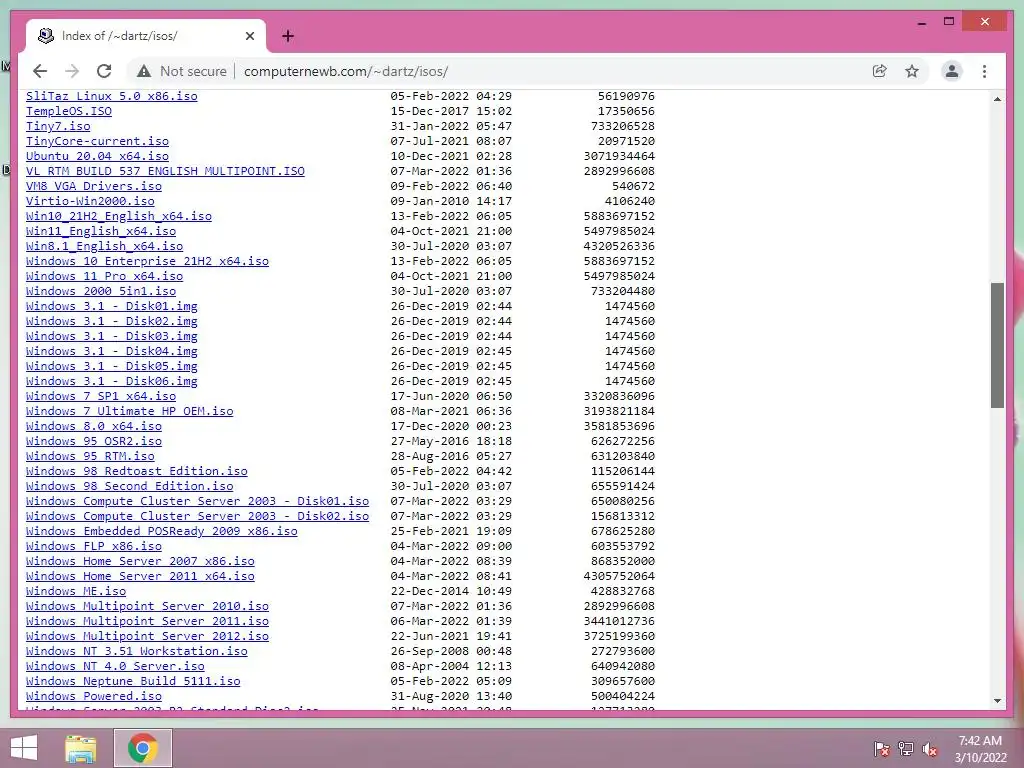The height and width of the screenshot is (768, 1024).
Task: Click the Windows_7_Ultimate_HP_OEM.iso link
Action: point(129,411)
